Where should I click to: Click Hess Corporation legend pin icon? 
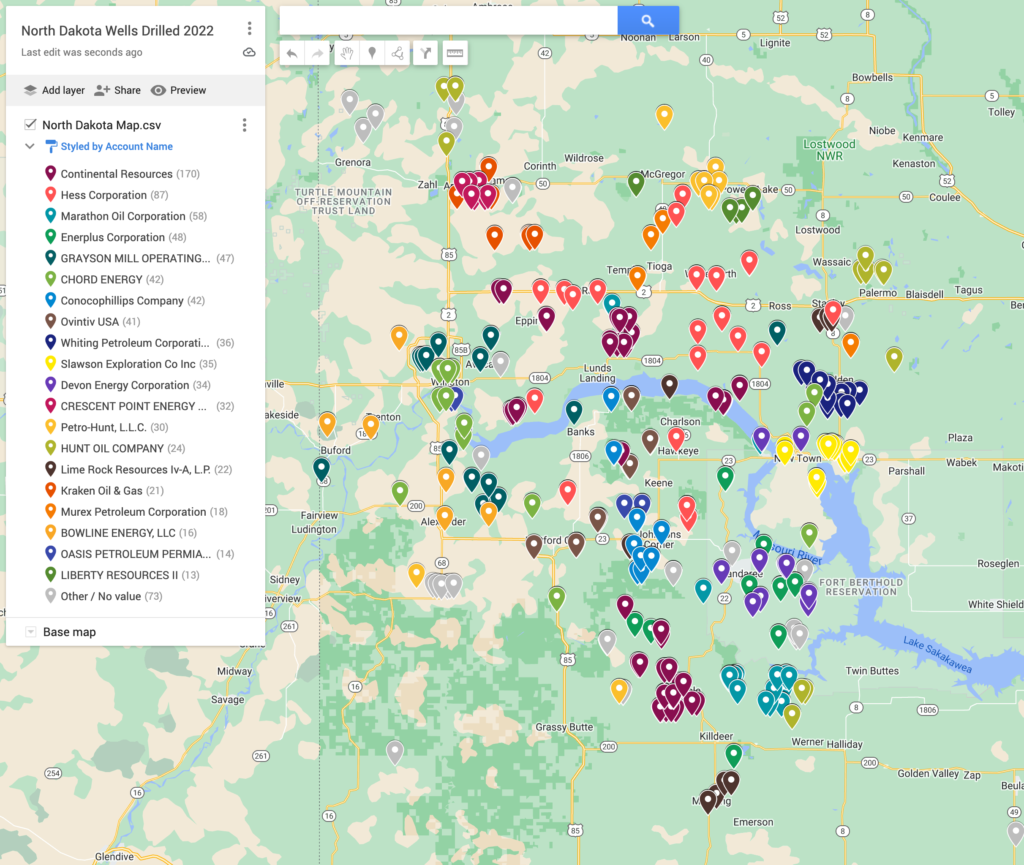(x=50, y=195)
